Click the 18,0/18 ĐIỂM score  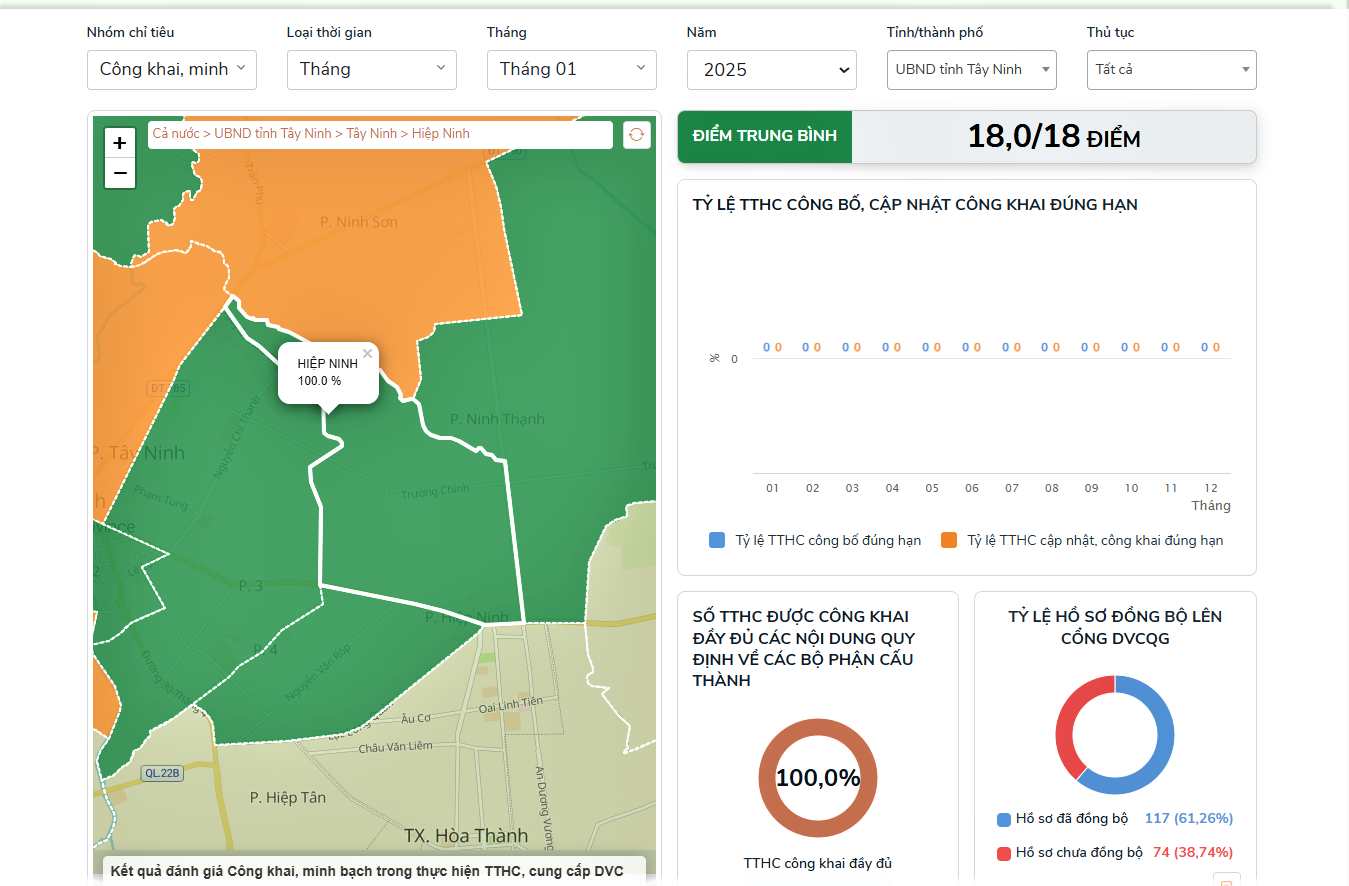tap(1054, 137)
